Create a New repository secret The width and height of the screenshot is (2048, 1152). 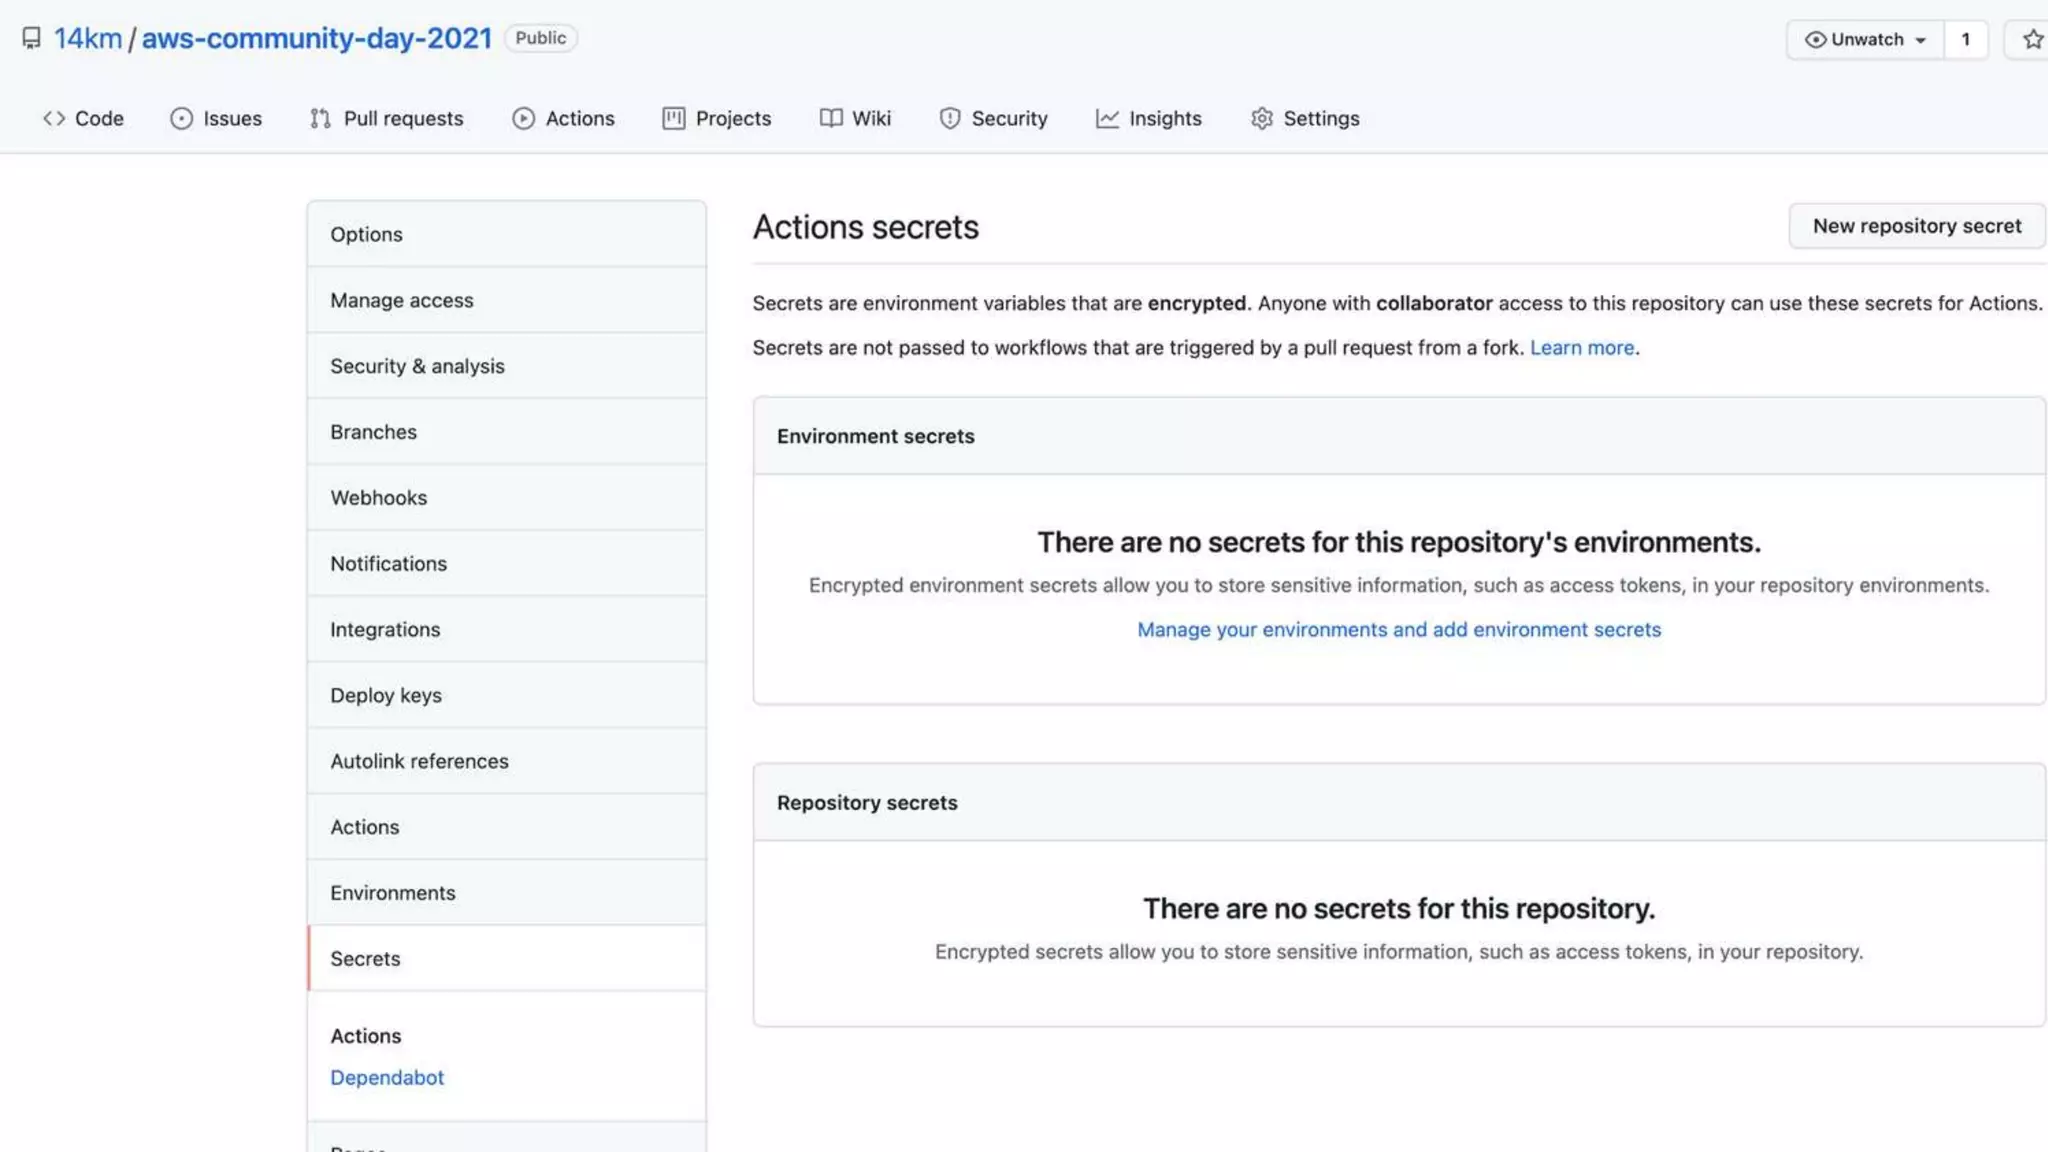pyautogui.click(x=1916, y=226)
